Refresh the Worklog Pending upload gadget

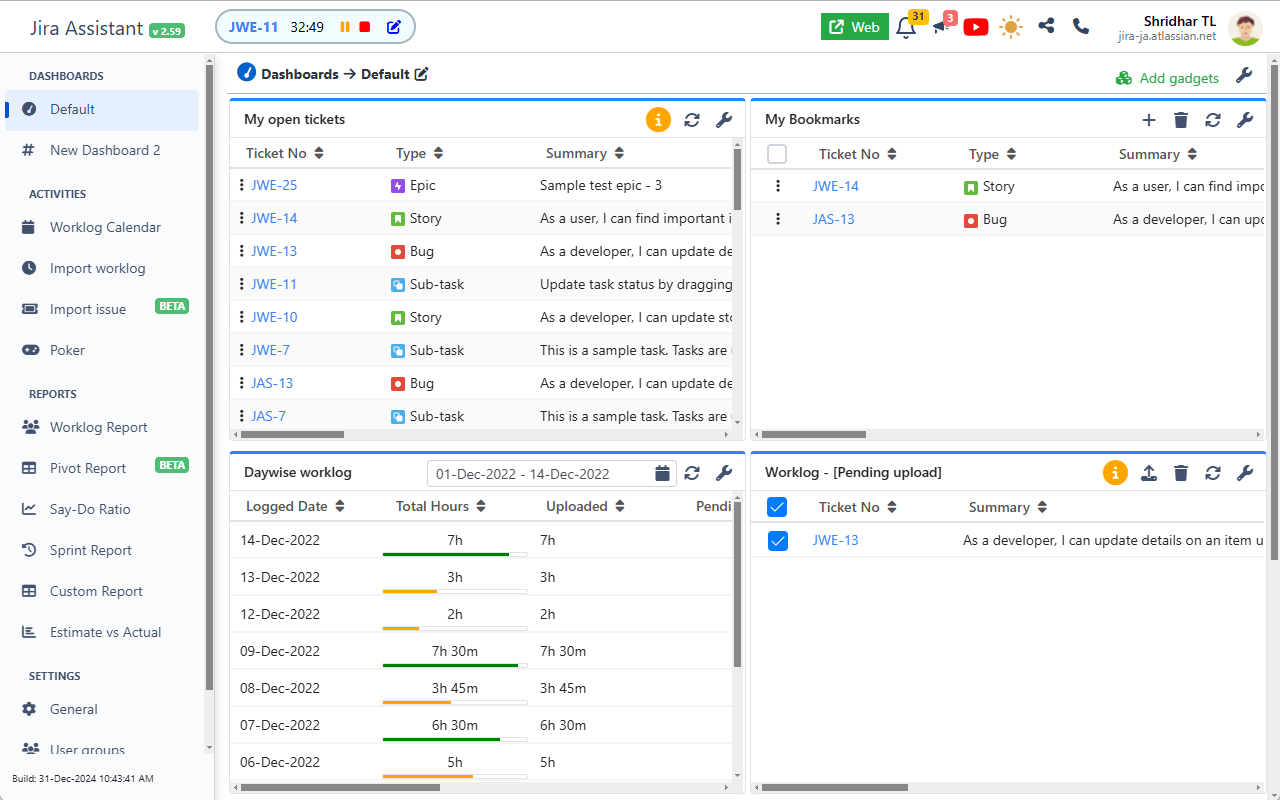1213,473
